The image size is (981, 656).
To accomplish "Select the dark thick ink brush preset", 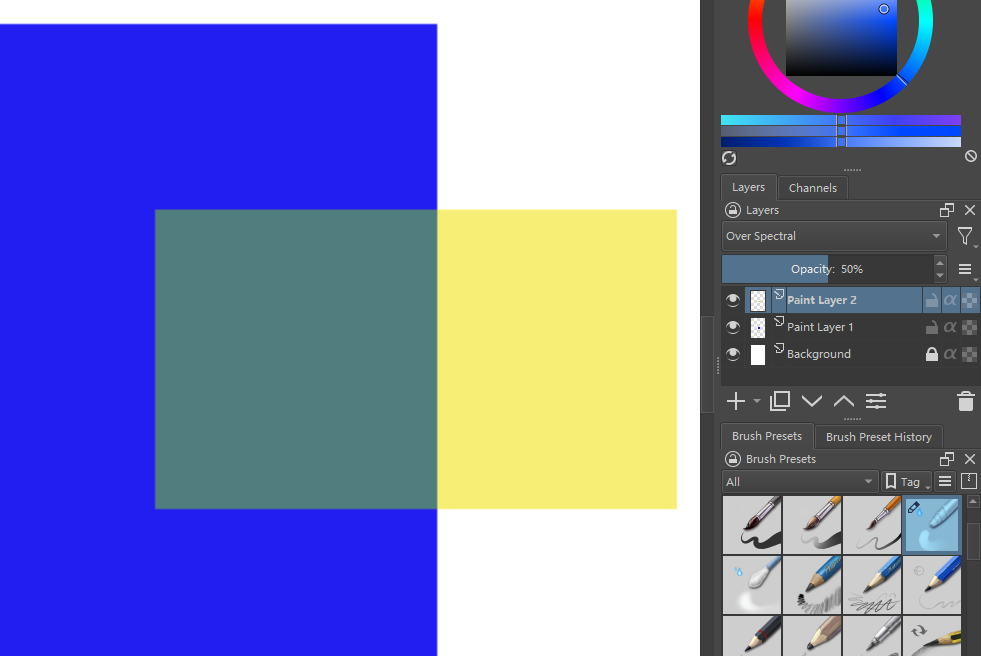I will (752, 525).
